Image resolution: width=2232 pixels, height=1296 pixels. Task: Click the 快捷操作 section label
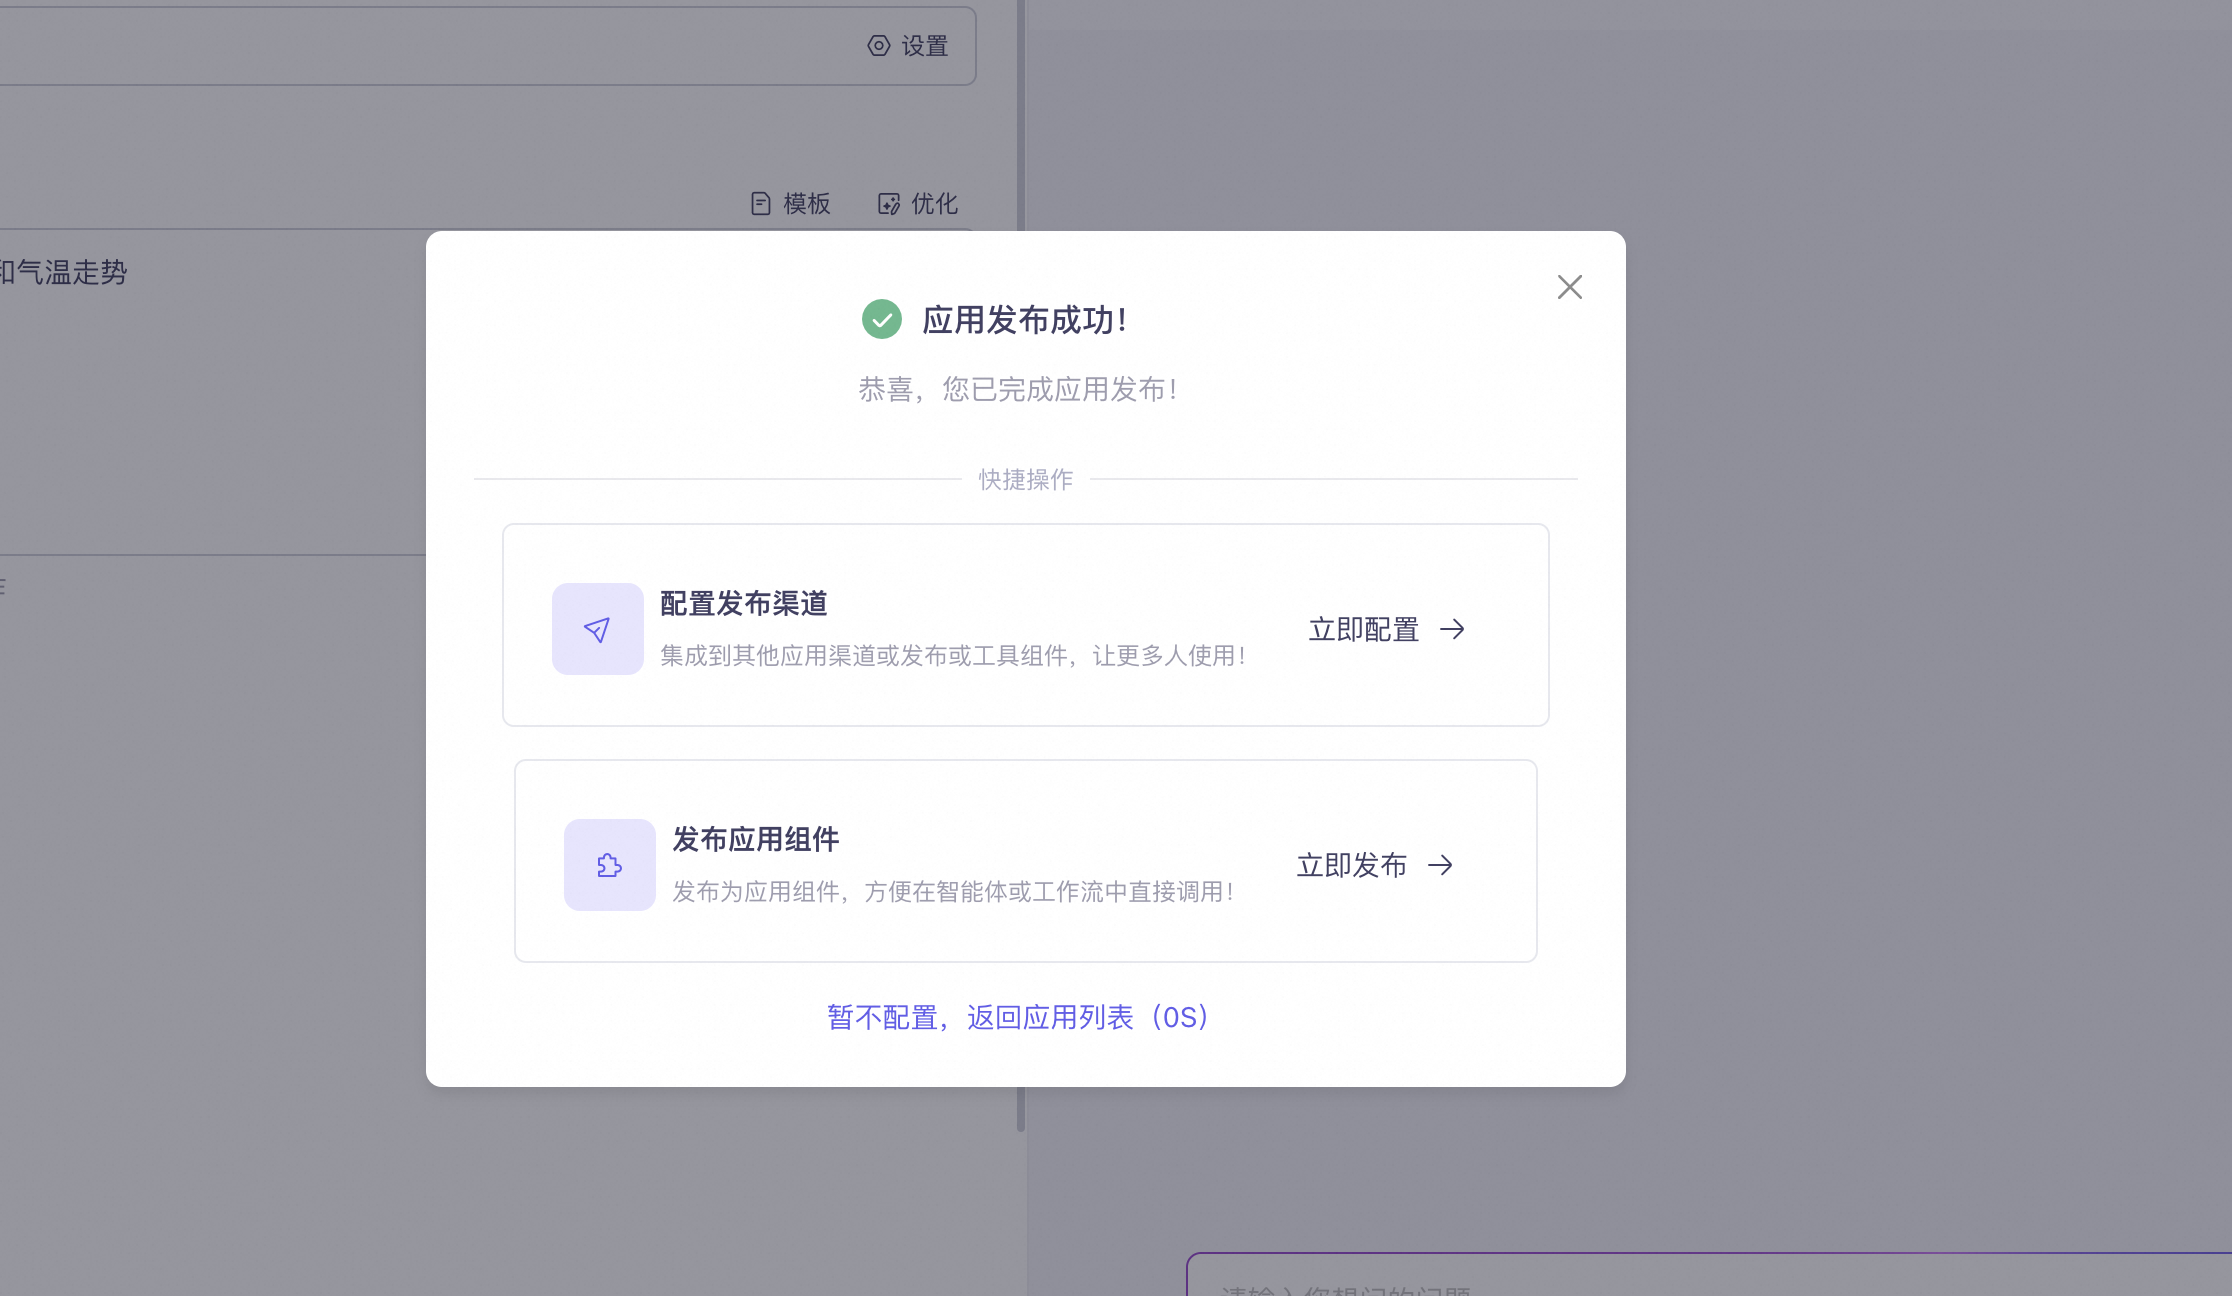click(x=1026, y=479)
